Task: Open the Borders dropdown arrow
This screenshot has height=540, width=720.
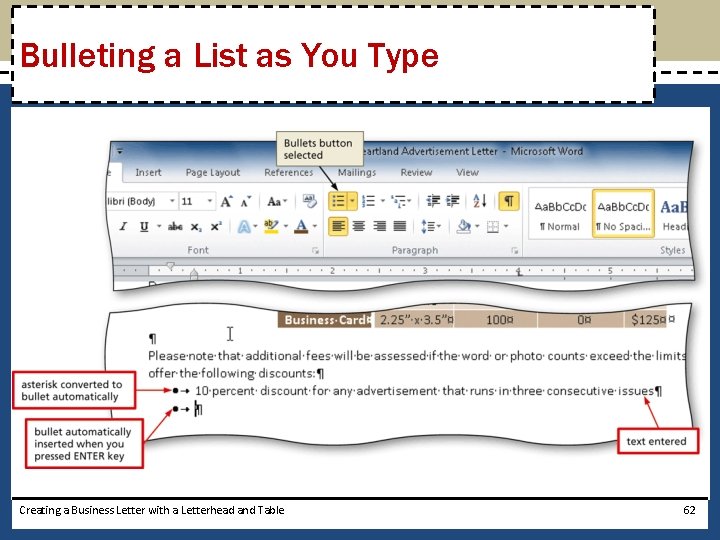Action: [506, 226]
